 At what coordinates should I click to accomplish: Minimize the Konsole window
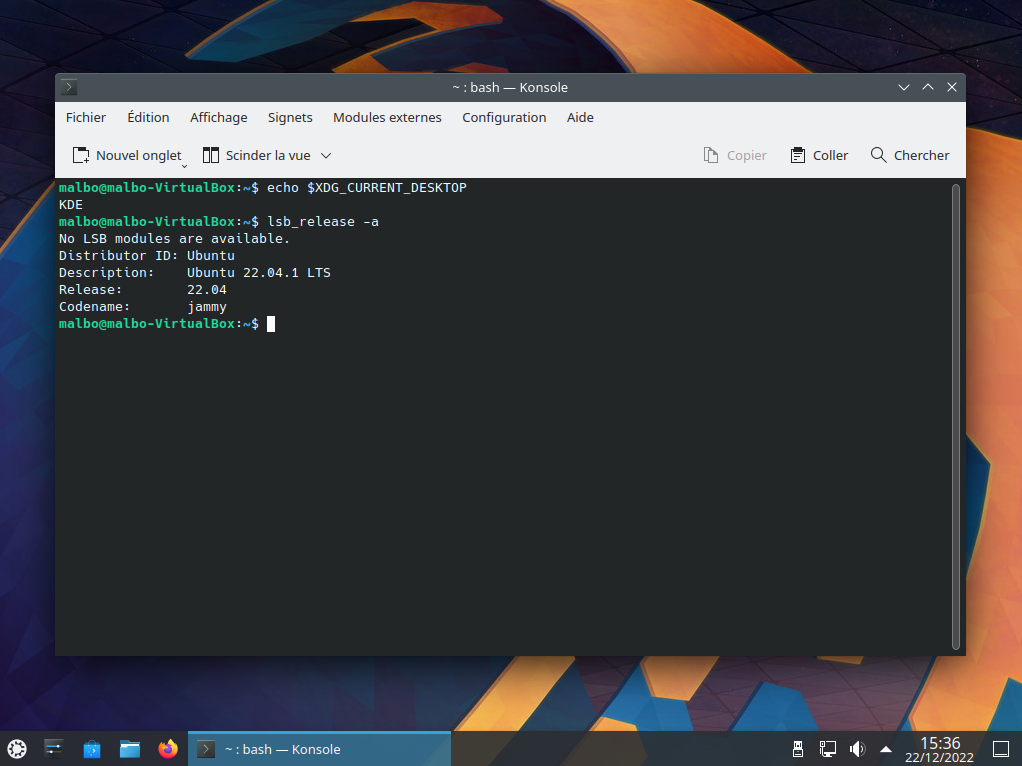click(903, 87)
